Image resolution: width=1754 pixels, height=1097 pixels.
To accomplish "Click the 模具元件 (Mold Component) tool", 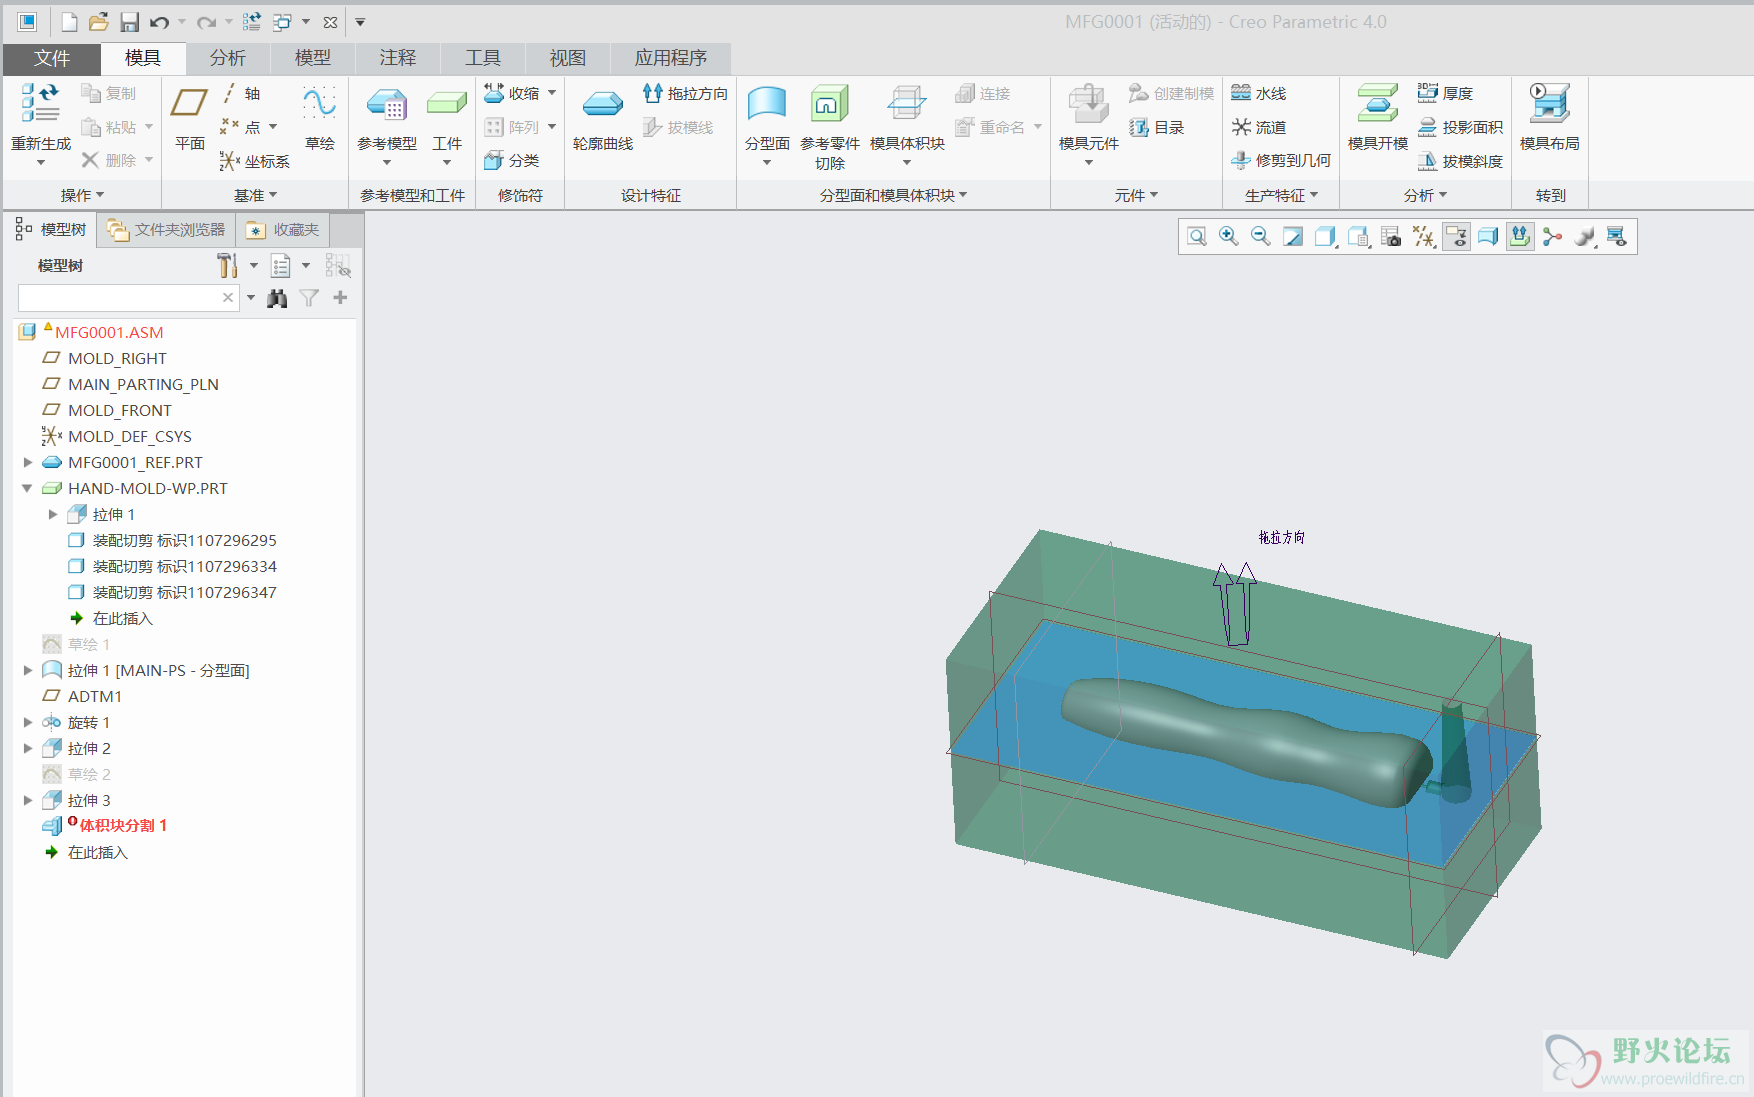I will [x=1089, y=124].
